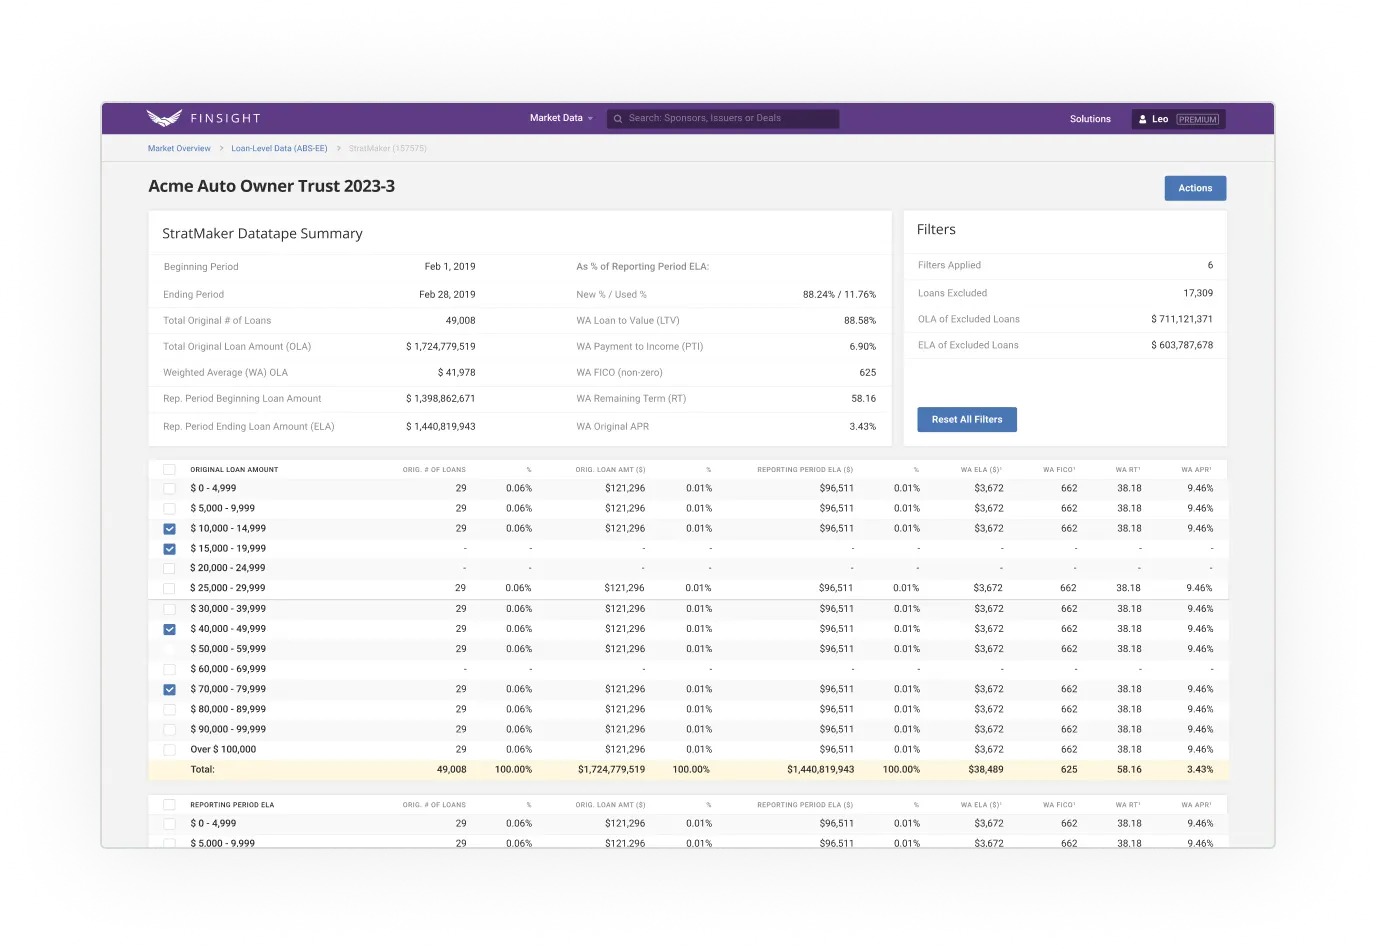
Task: Open the Market Data dropdown
Action: 561,118
